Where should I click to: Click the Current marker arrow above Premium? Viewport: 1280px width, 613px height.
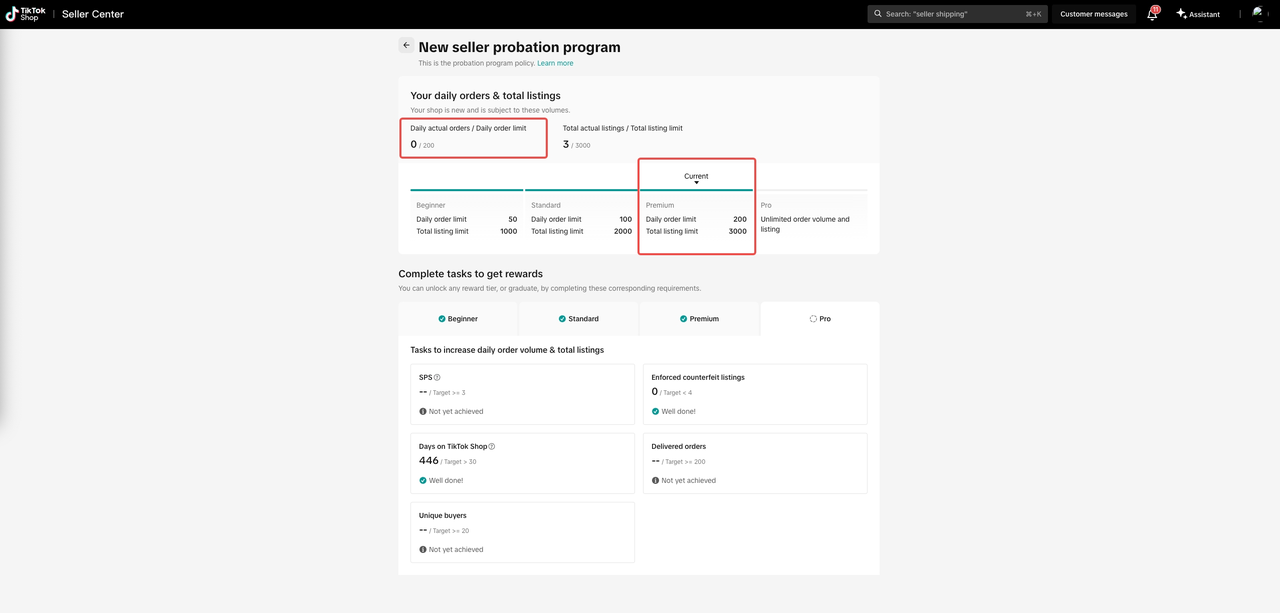696,183
